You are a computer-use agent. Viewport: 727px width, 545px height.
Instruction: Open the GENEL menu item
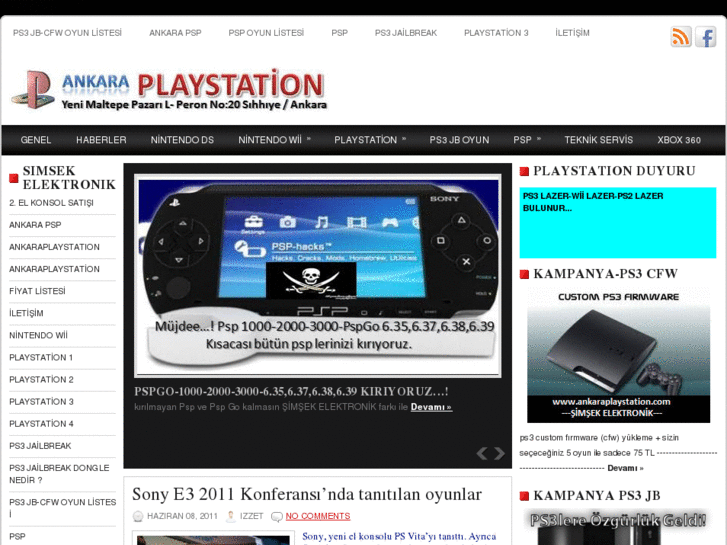(x=36, y=140)
